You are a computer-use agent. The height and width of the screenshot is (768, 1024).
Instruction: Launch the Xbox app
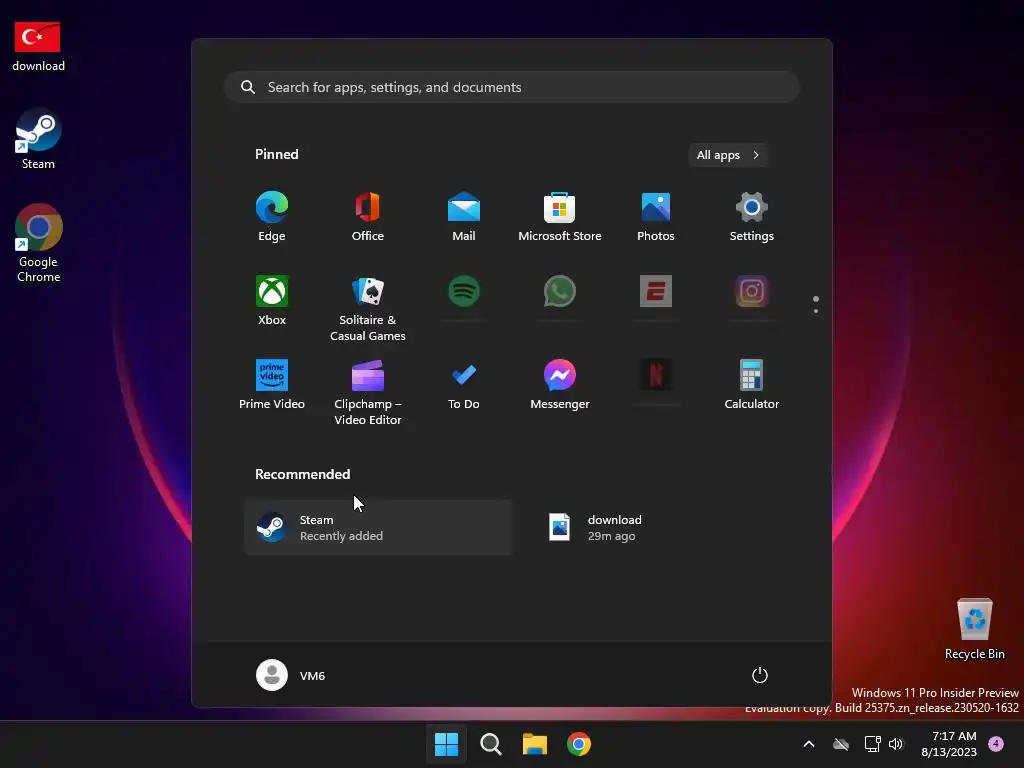pos(272,301)
